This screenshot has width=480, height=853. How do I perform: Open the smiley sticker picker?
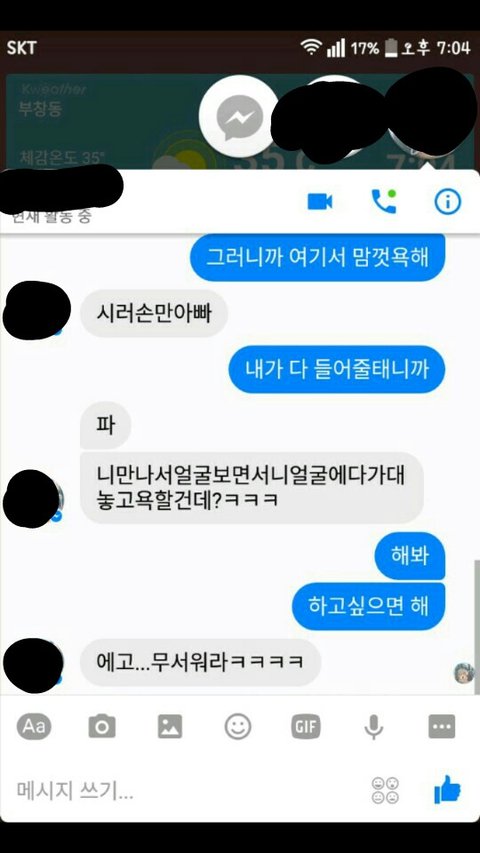pos(238,726)
